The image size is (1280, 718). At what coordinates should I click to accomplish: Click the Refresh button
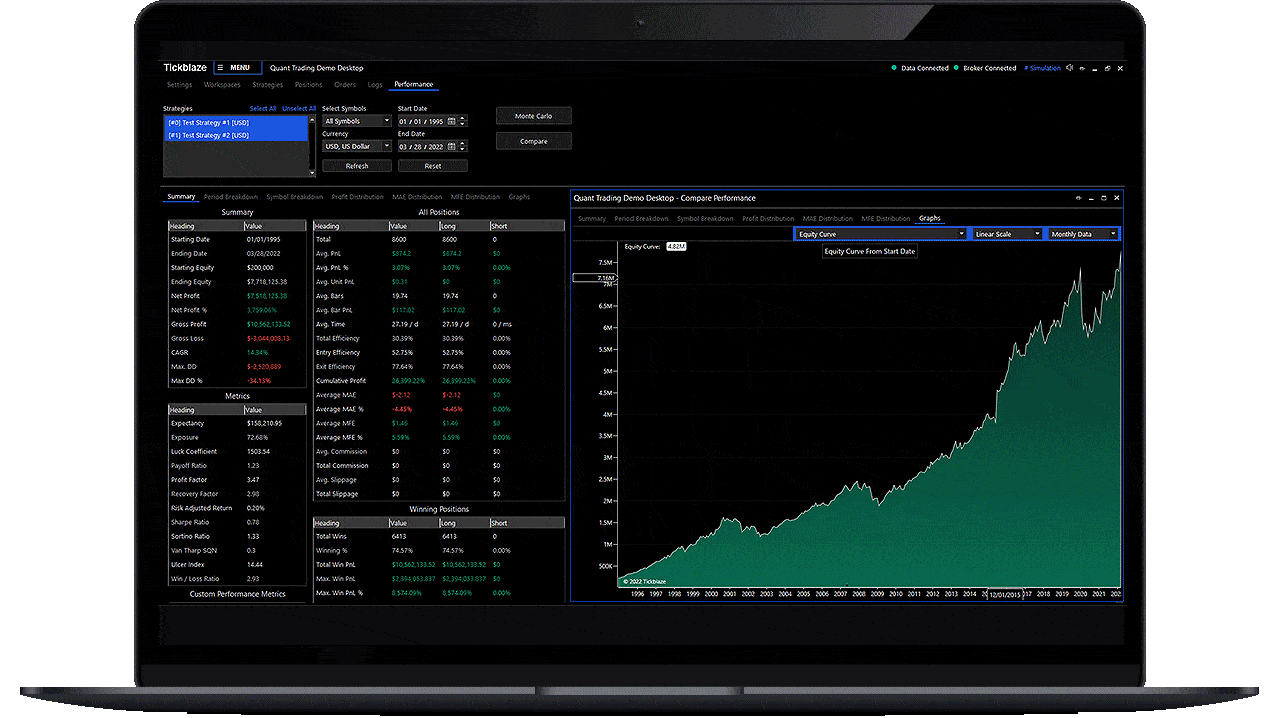click(357, 166)
